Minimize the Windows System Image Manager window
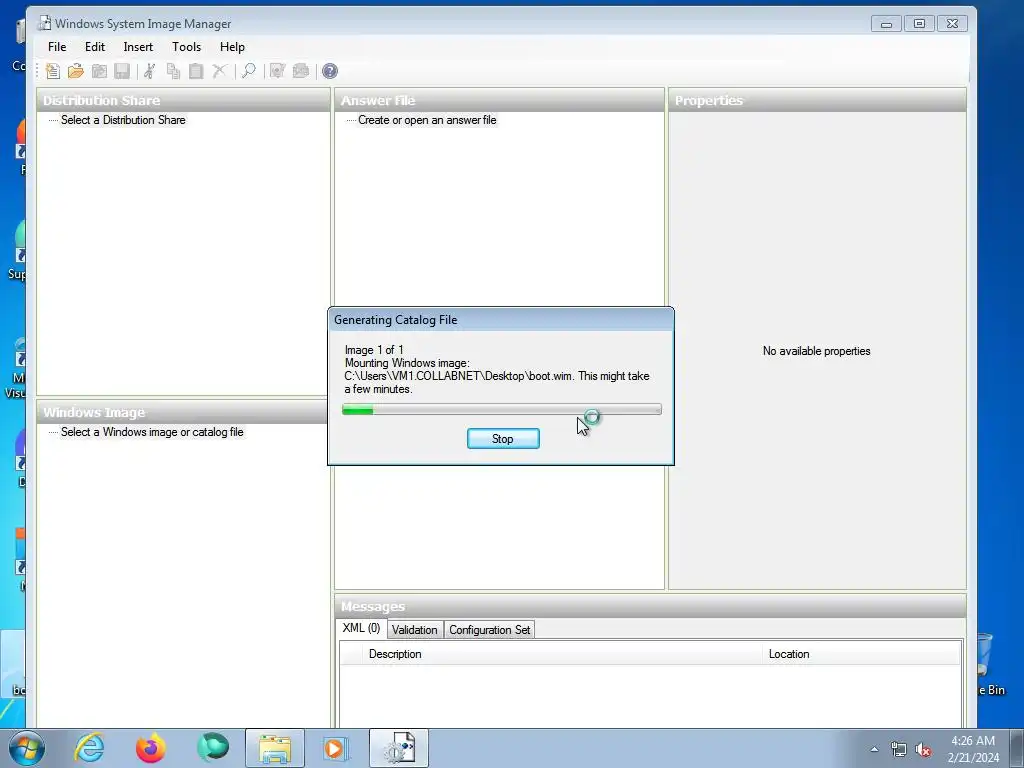 [x=886, y=24]
